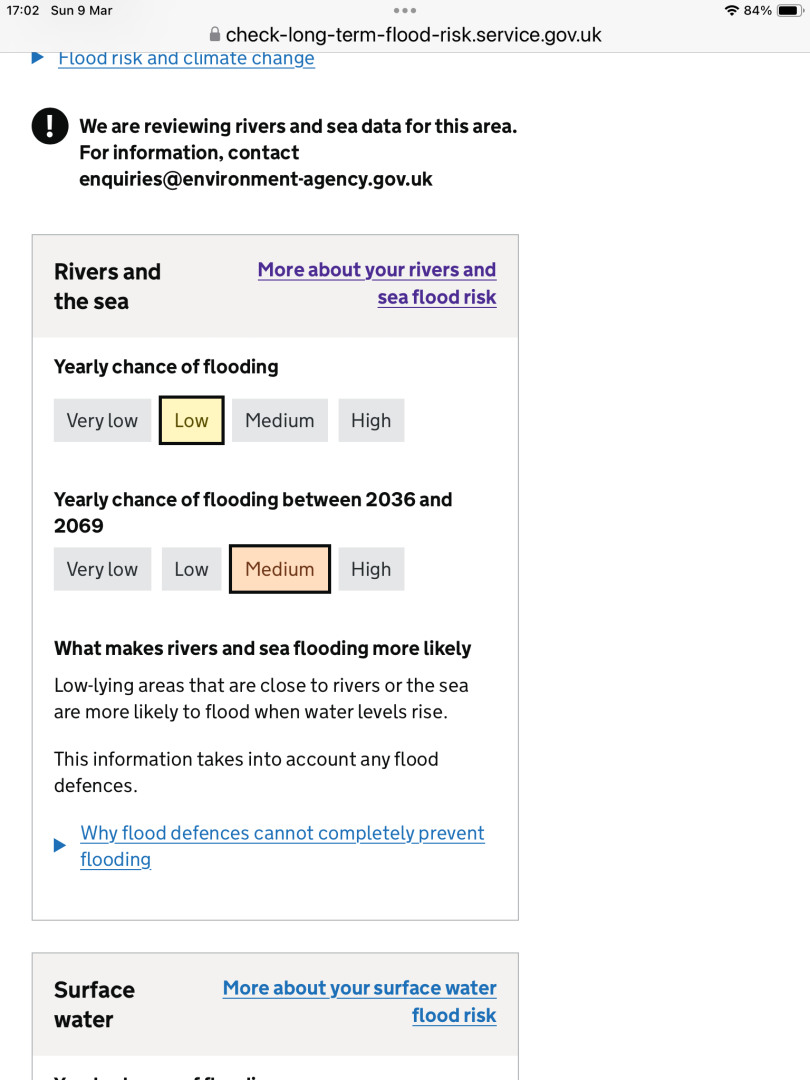810x1080 pixels.
Task: Open More about your rivers and sea flood risk
Action: click(377, 283)
